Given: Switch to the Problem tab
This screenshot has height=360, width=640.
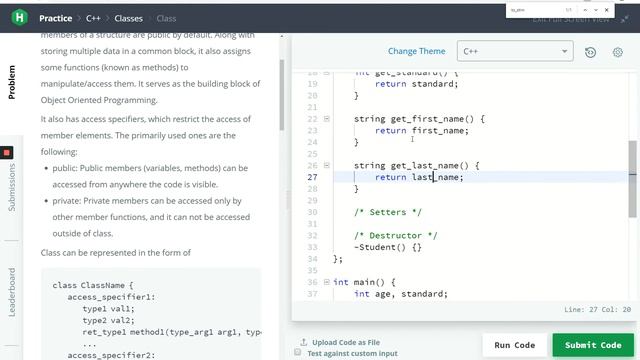Looking at the screenshot, I should point(12,82).
